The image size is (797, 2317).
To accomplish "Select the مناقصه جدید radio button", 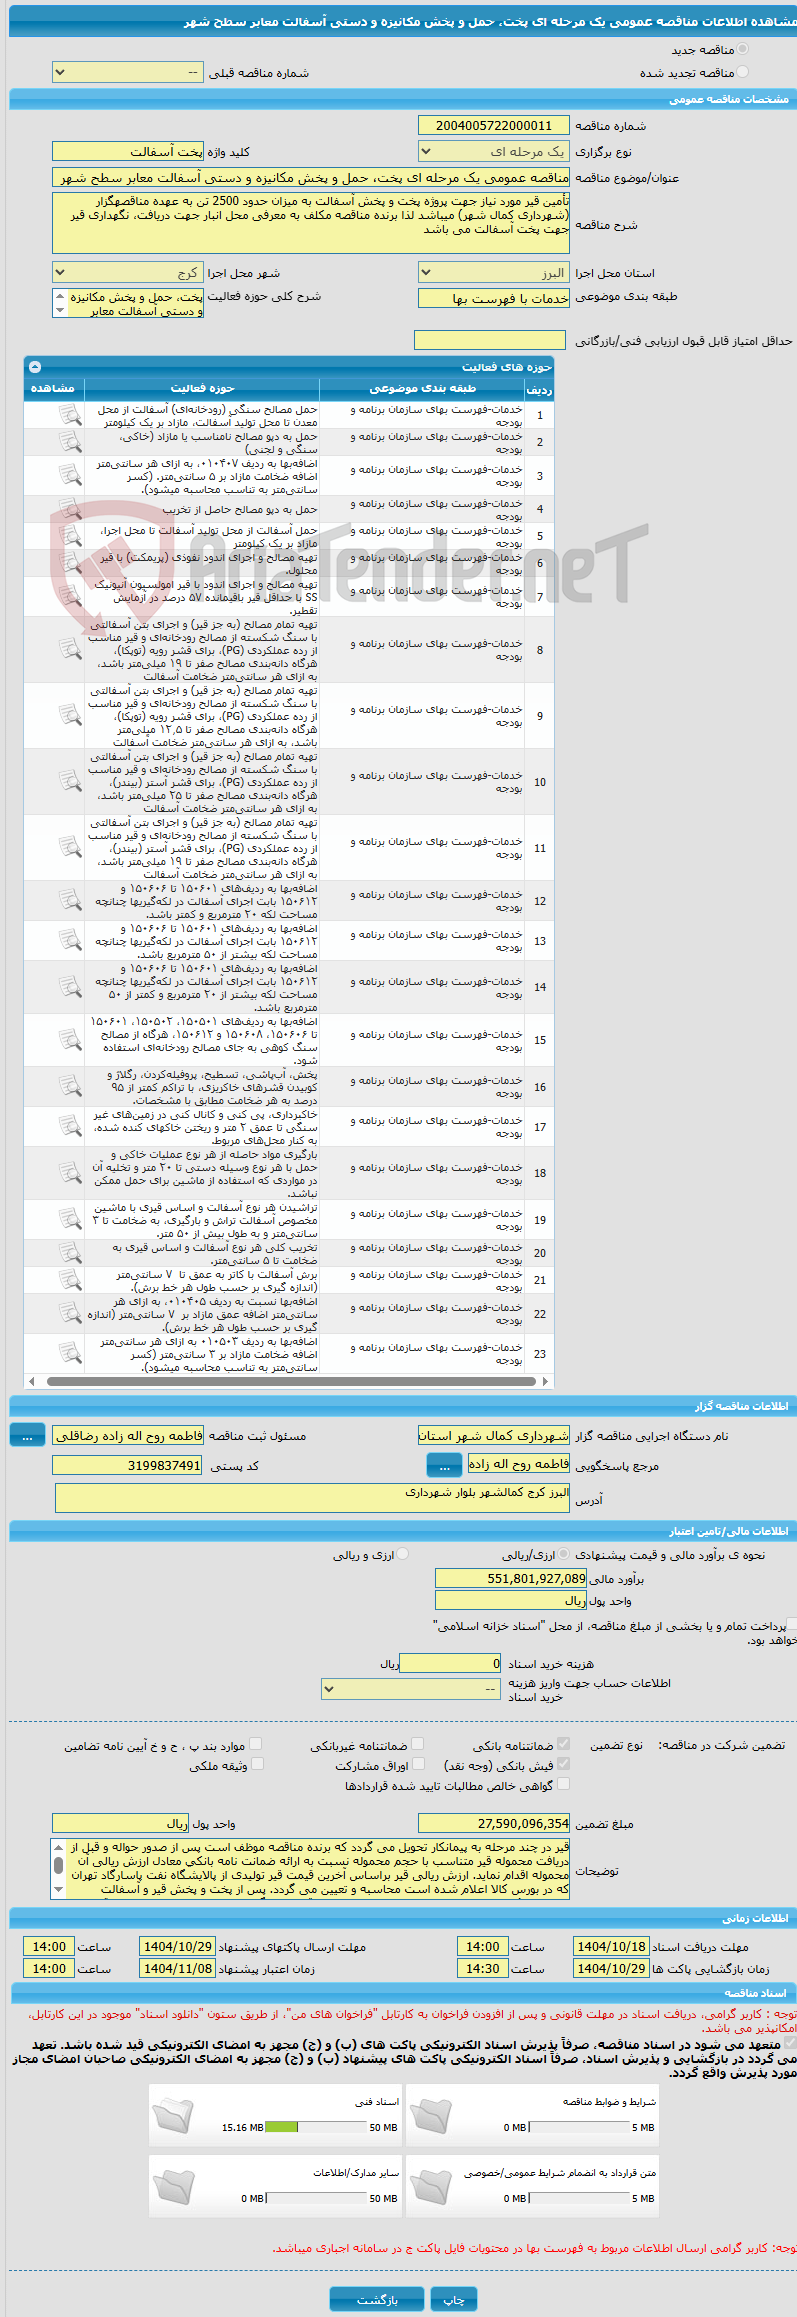I will tap(742, 49).
